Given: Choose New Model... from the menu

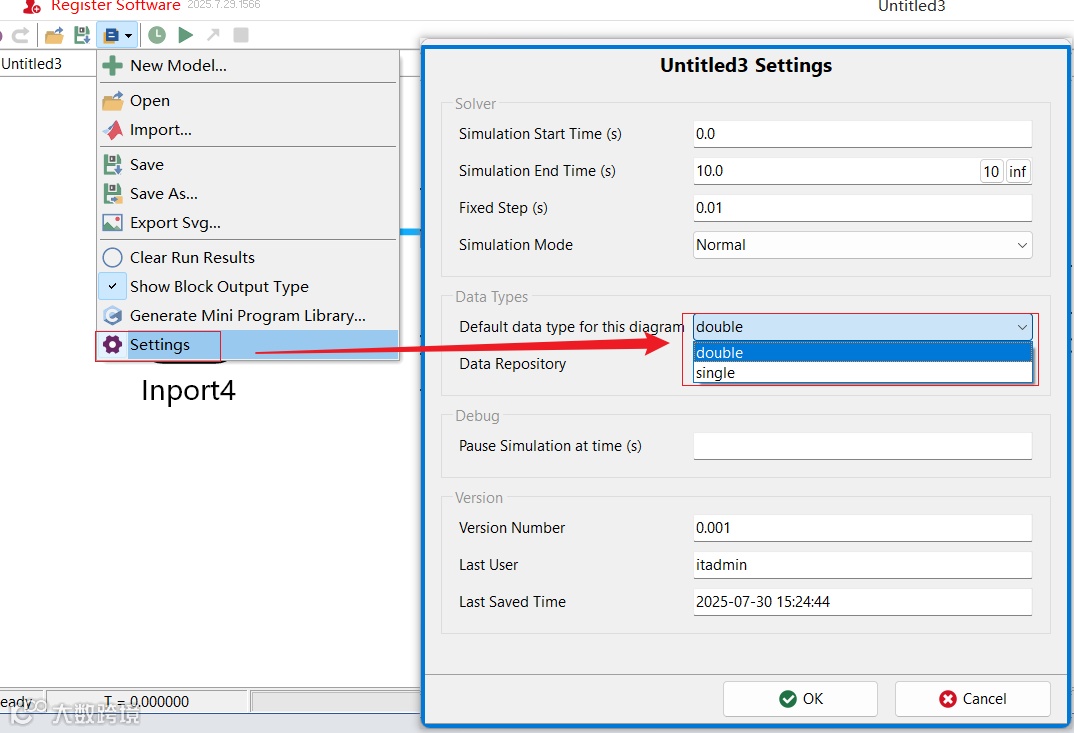Looking at the screenshot, I should 248,66.
